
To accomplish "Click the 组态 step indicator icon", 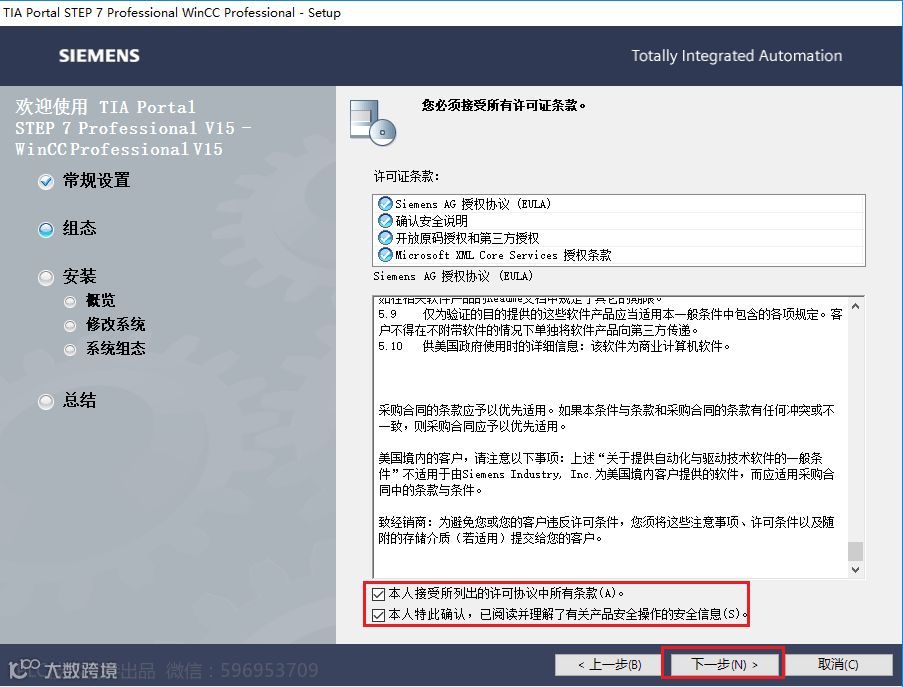I will (46, 230).
